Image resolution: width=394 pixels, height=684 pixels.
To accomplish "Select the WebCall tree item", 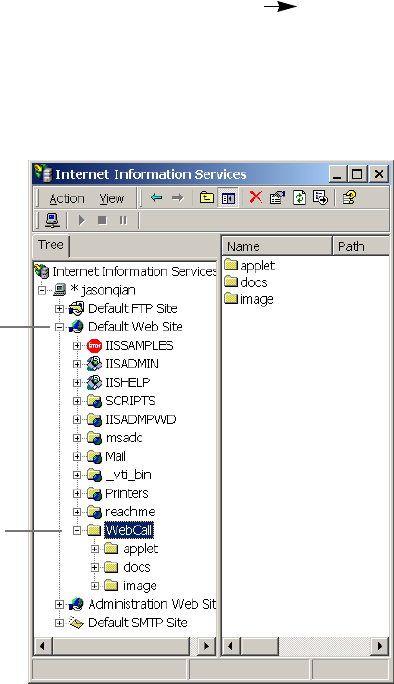I will [x=129, y=530].
